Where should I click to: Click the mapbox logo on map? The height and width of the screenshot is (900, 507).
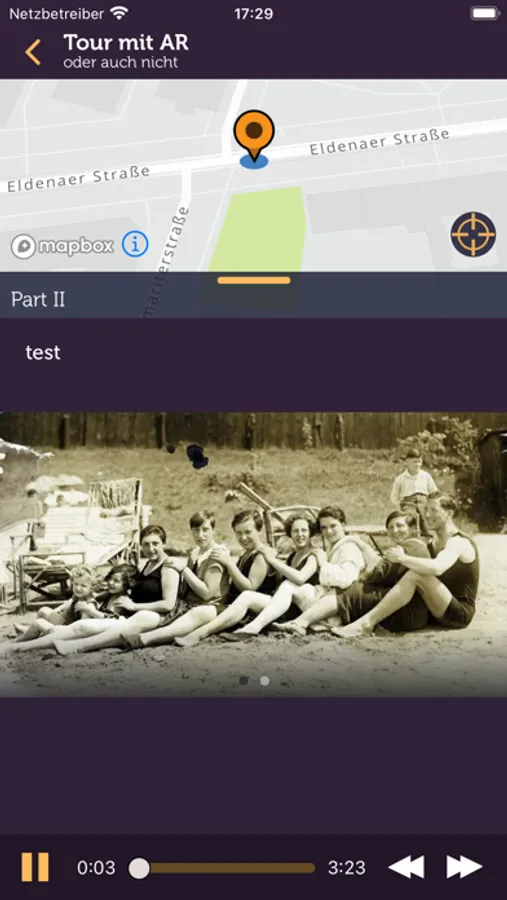[x=62, y=246]
